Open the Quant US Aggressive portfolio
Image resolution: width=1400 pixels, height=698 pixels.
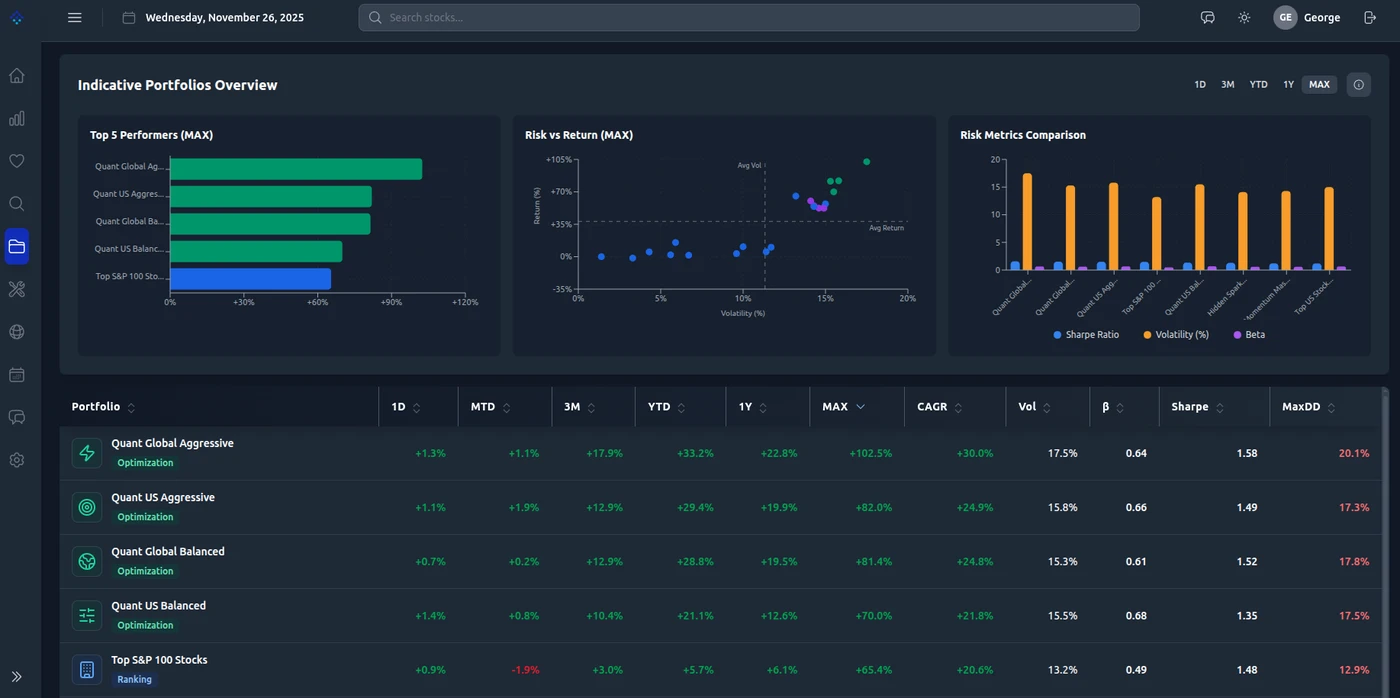tap(163, 497)
